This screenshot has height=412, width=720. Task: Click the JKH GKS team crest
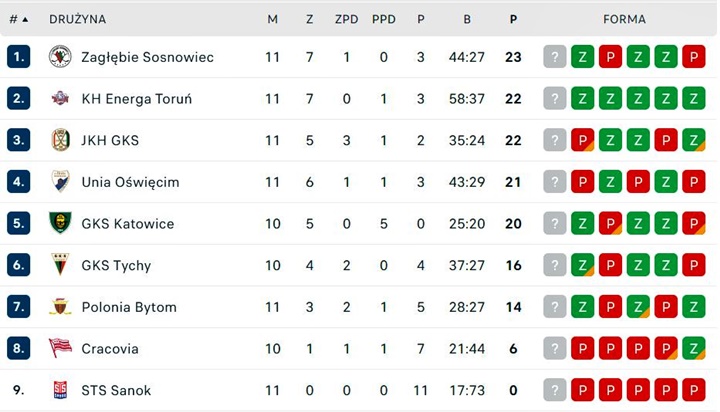click(x=60, y=140)
